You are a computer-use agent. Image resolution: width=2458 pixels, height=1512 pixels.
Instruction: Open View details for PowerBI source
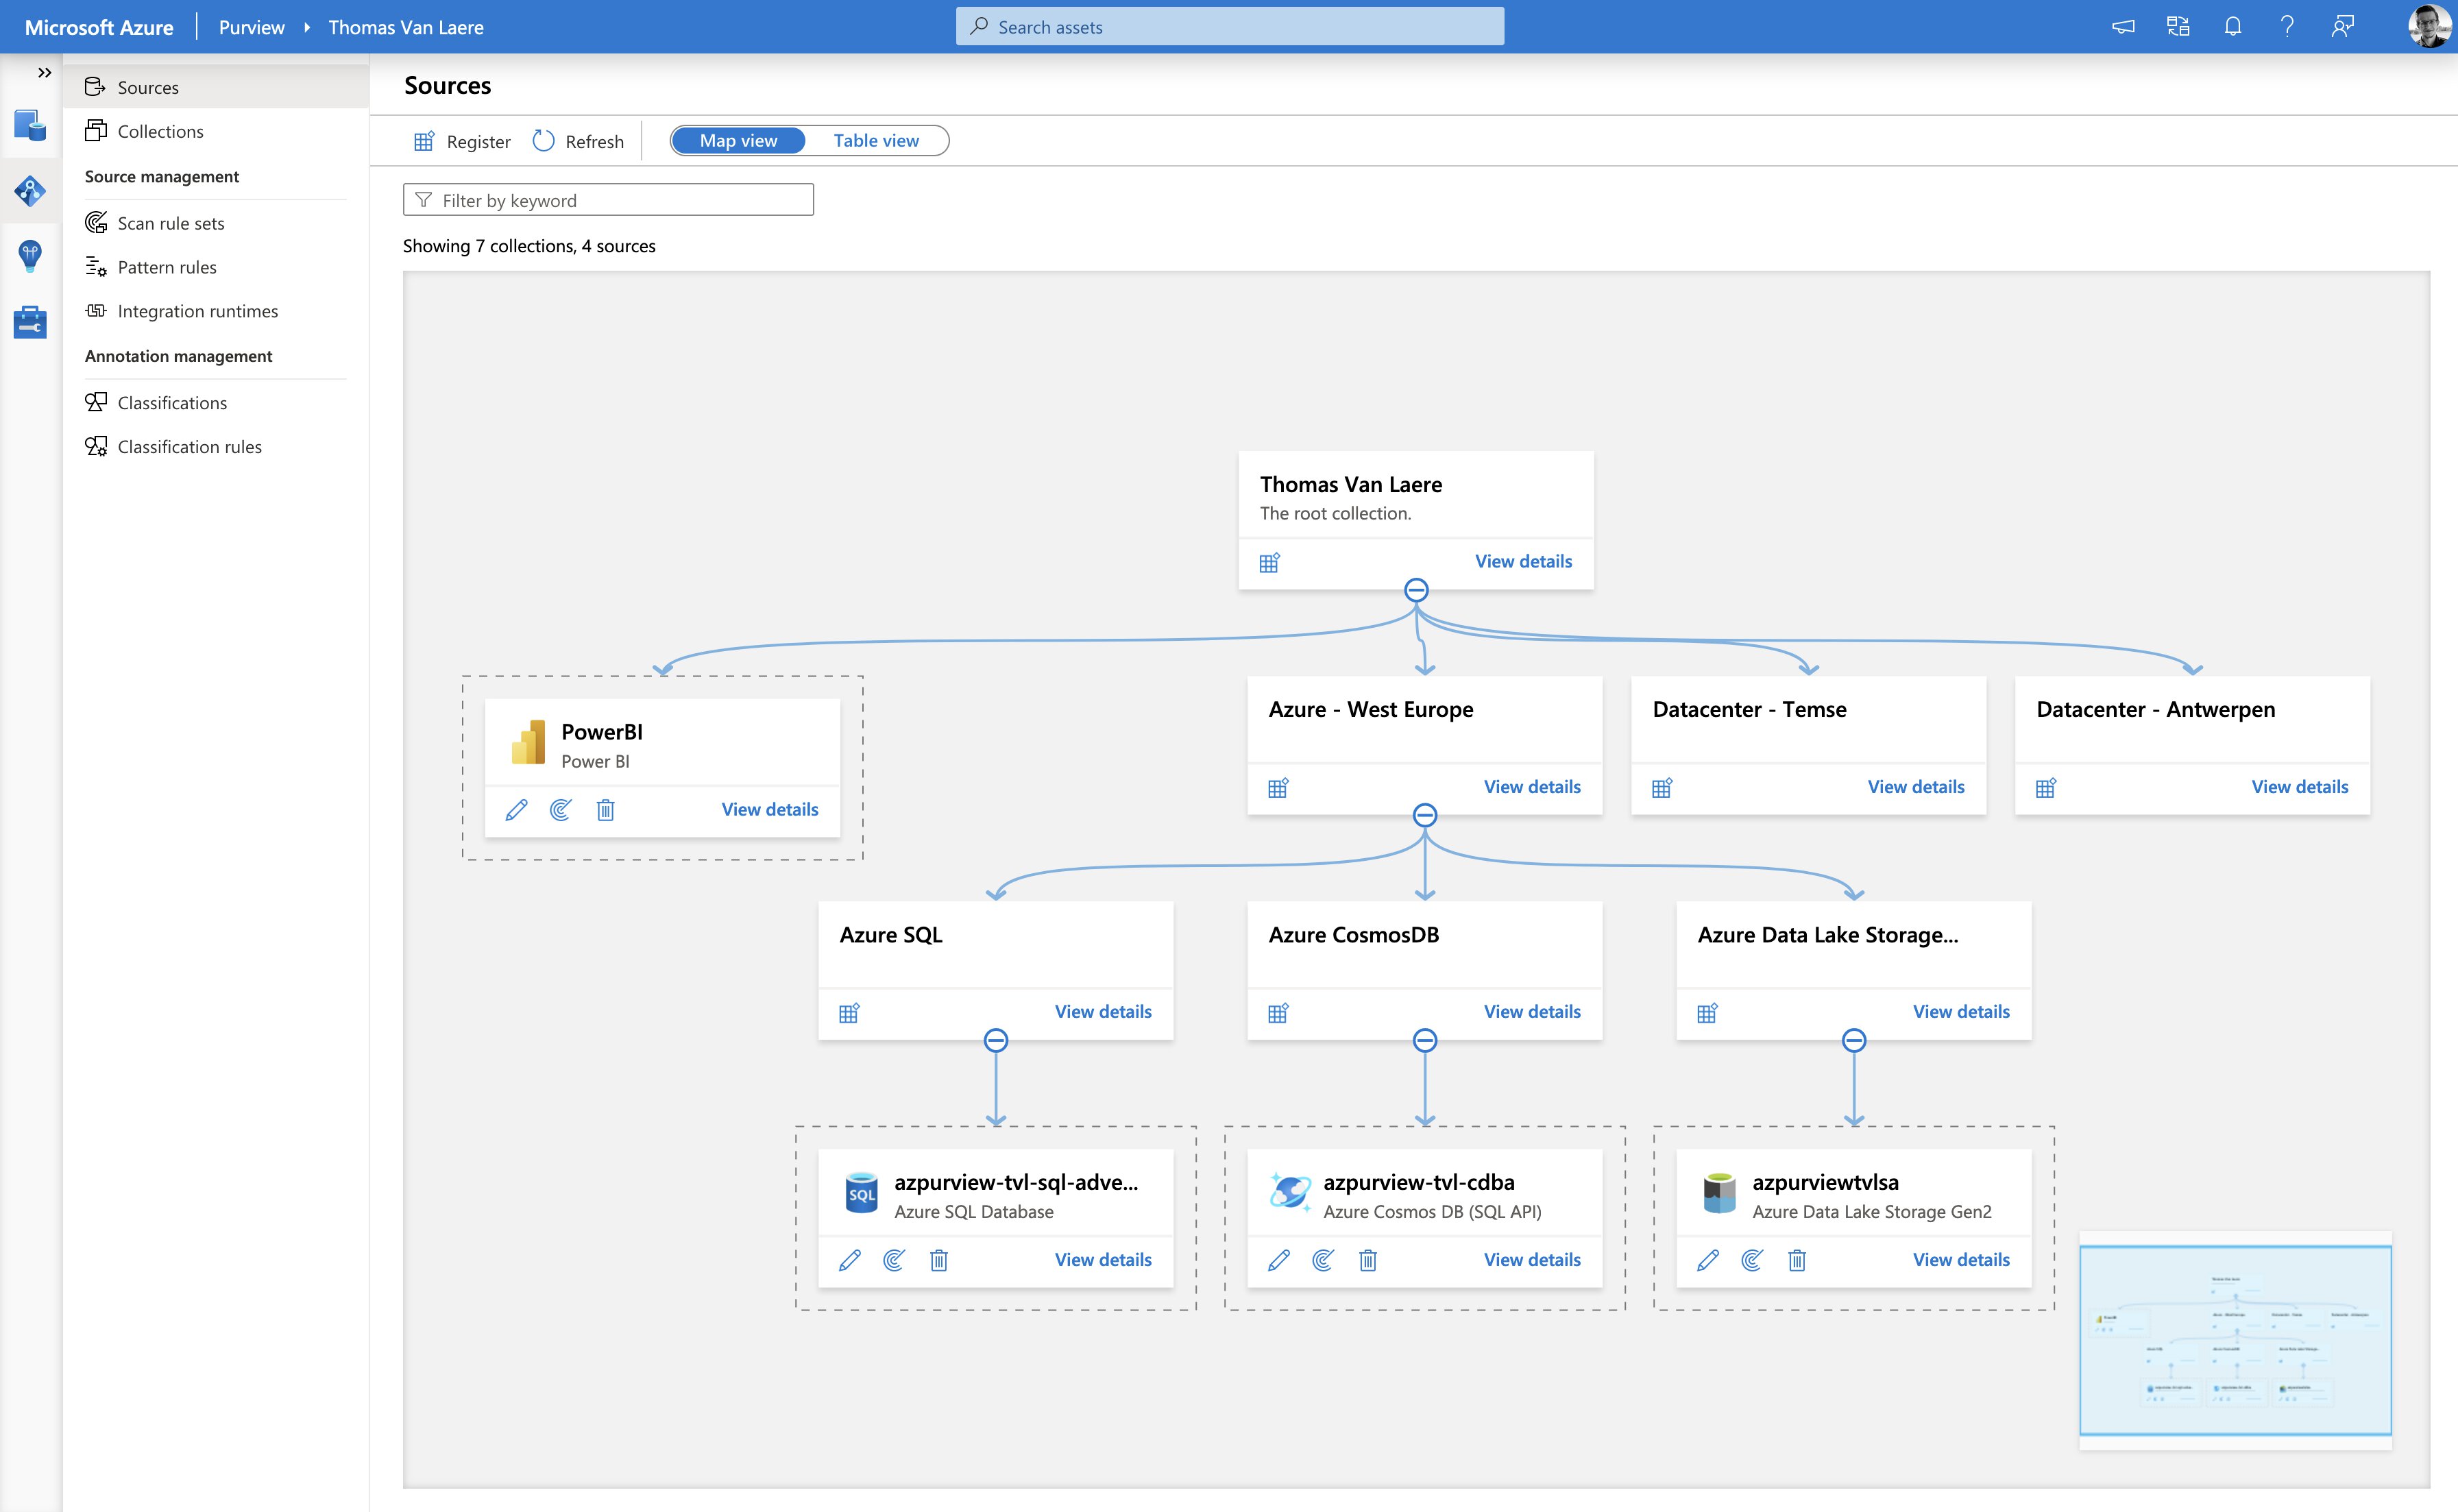769,808
